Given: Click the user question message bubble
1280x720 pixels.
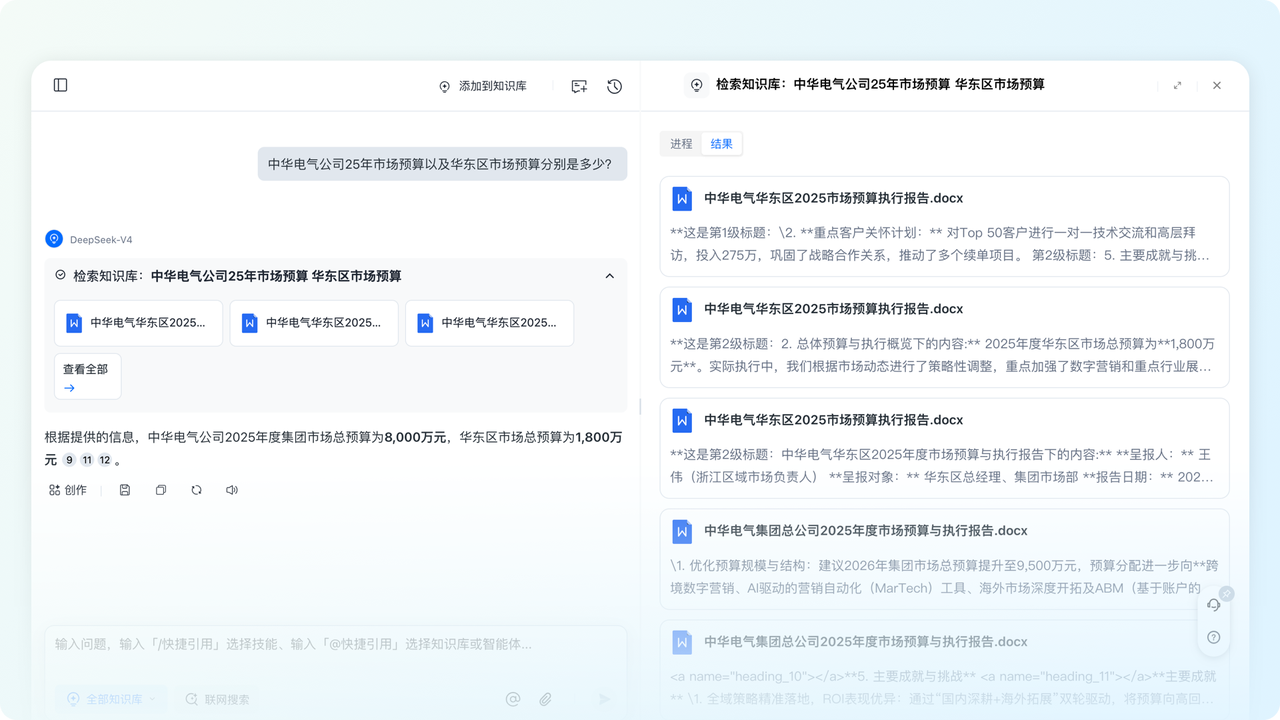Looking at the screenshot, I should pyautogui.click(x=442, y=164).
